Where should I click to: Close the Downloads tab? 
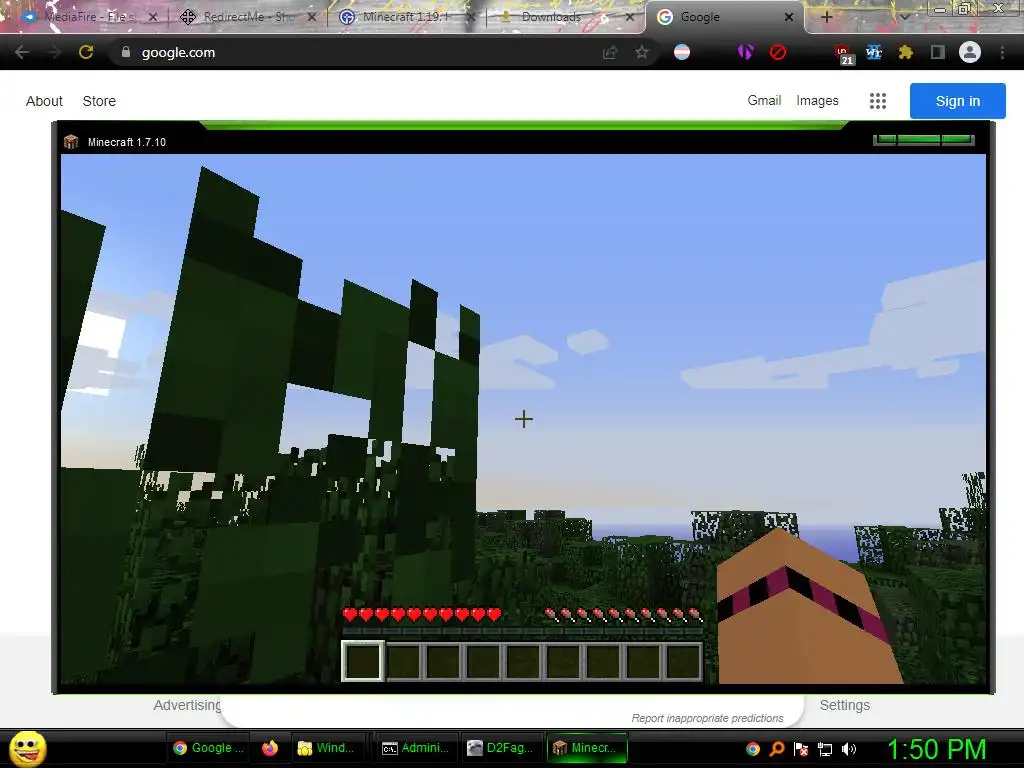tap(630, 17)
